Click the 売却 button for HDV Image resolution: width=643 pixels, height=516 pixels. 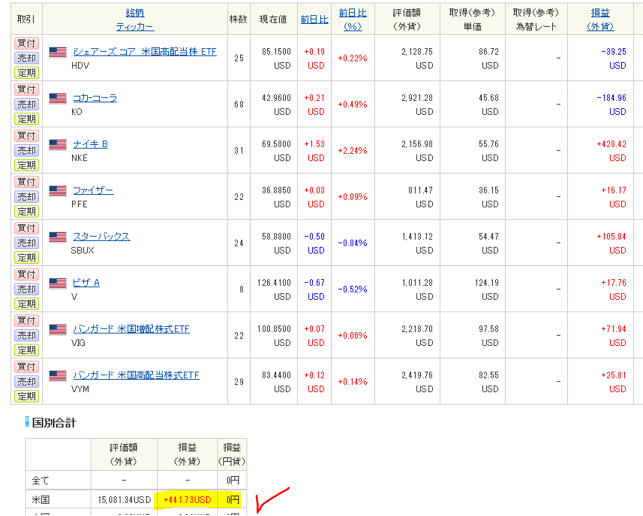point(27,58)
